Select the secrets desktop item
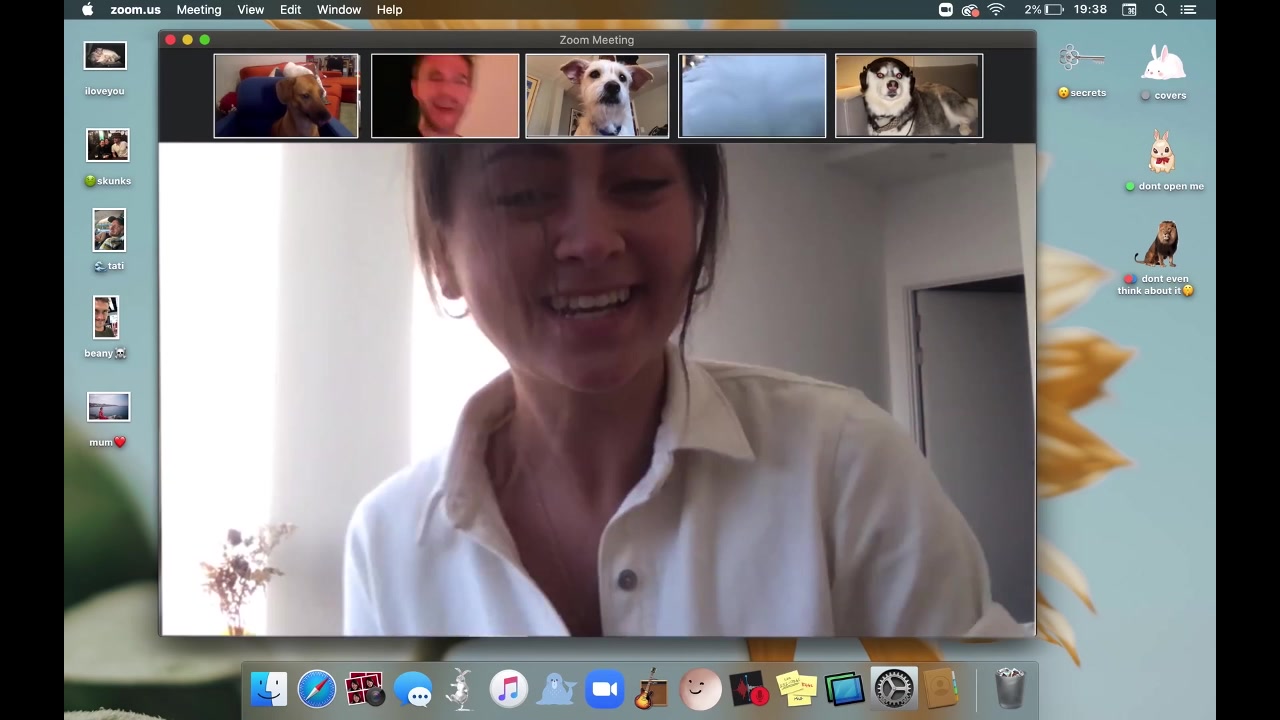The width and height of the screenshot is (1280, 720). (1082, 71)
